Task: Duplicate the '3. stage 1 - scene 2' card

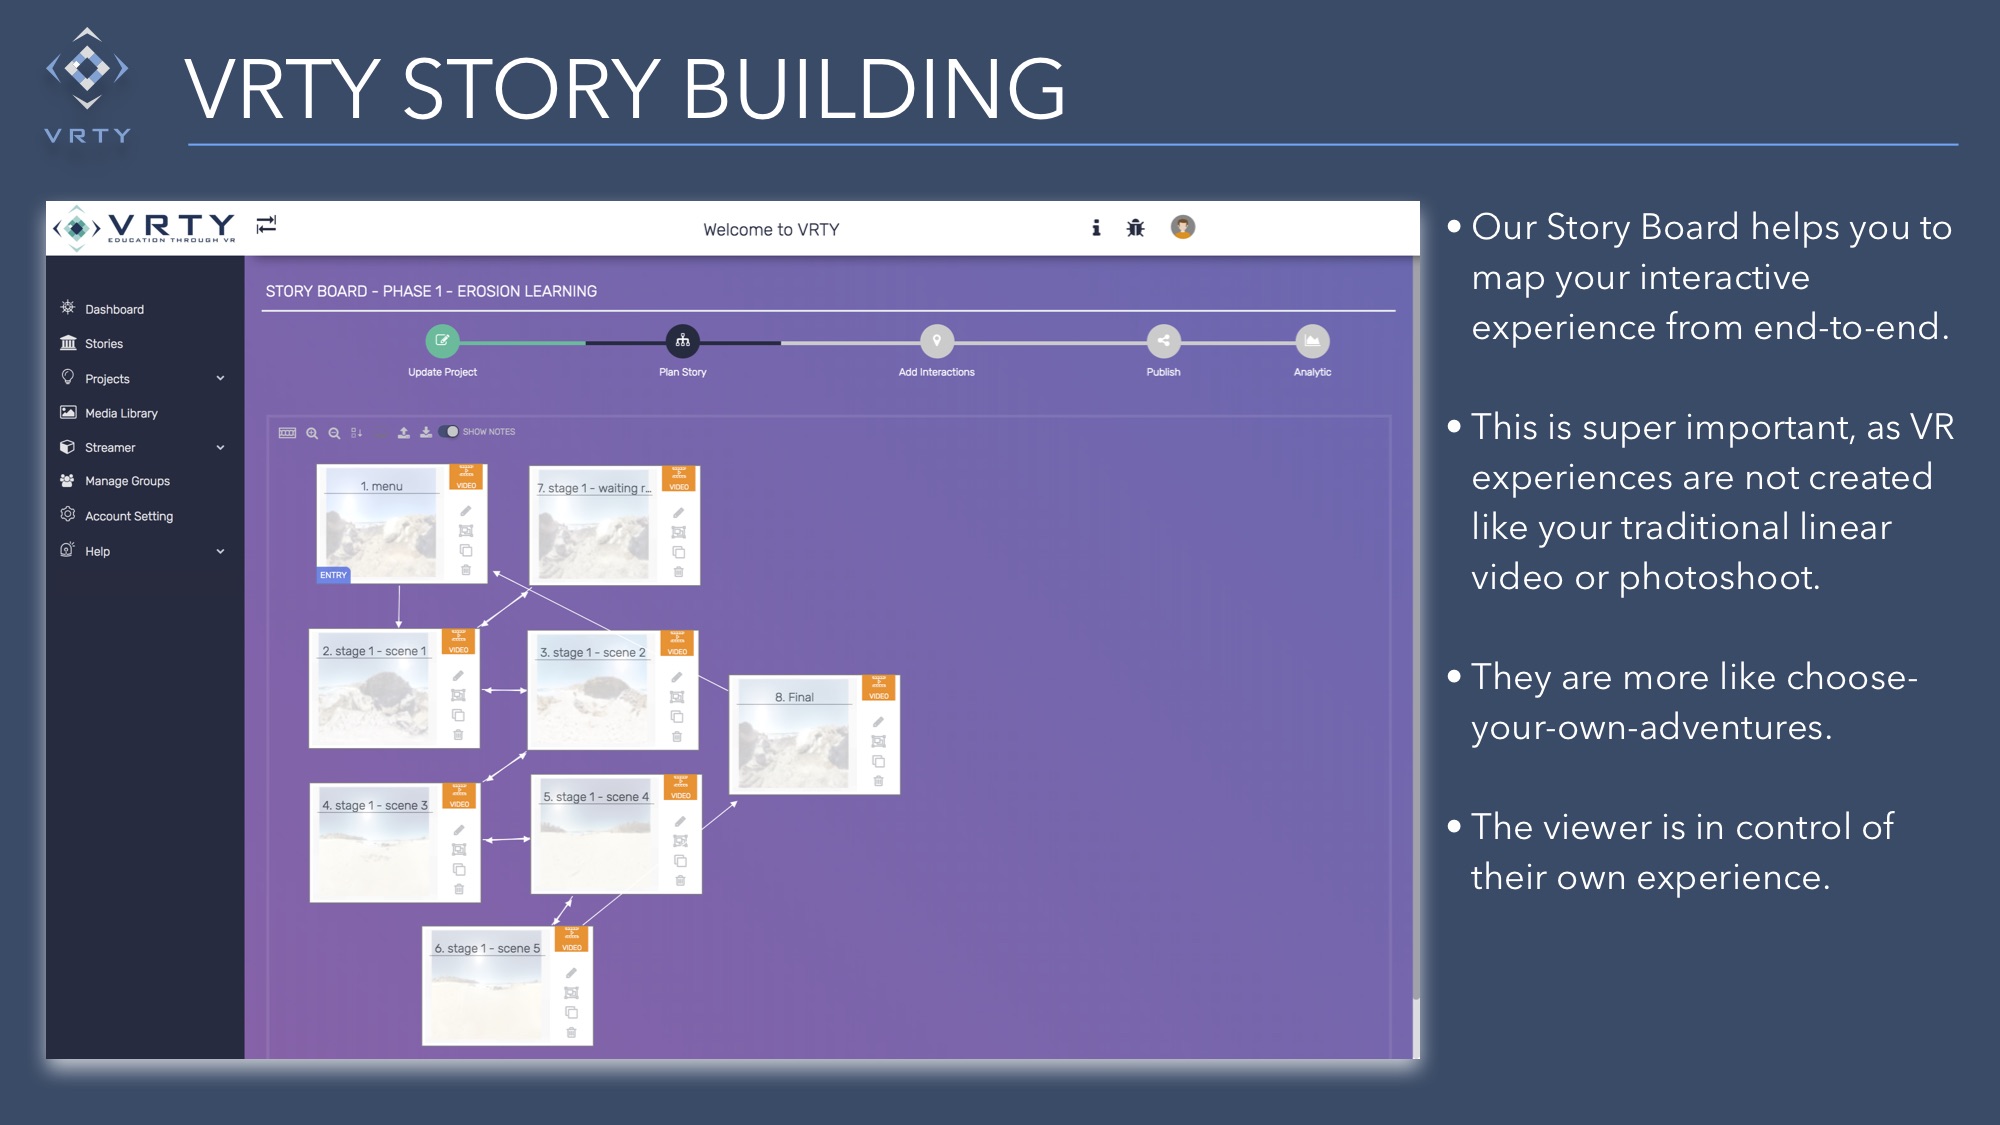Action: pyautogui.click(x=677, y=717)
